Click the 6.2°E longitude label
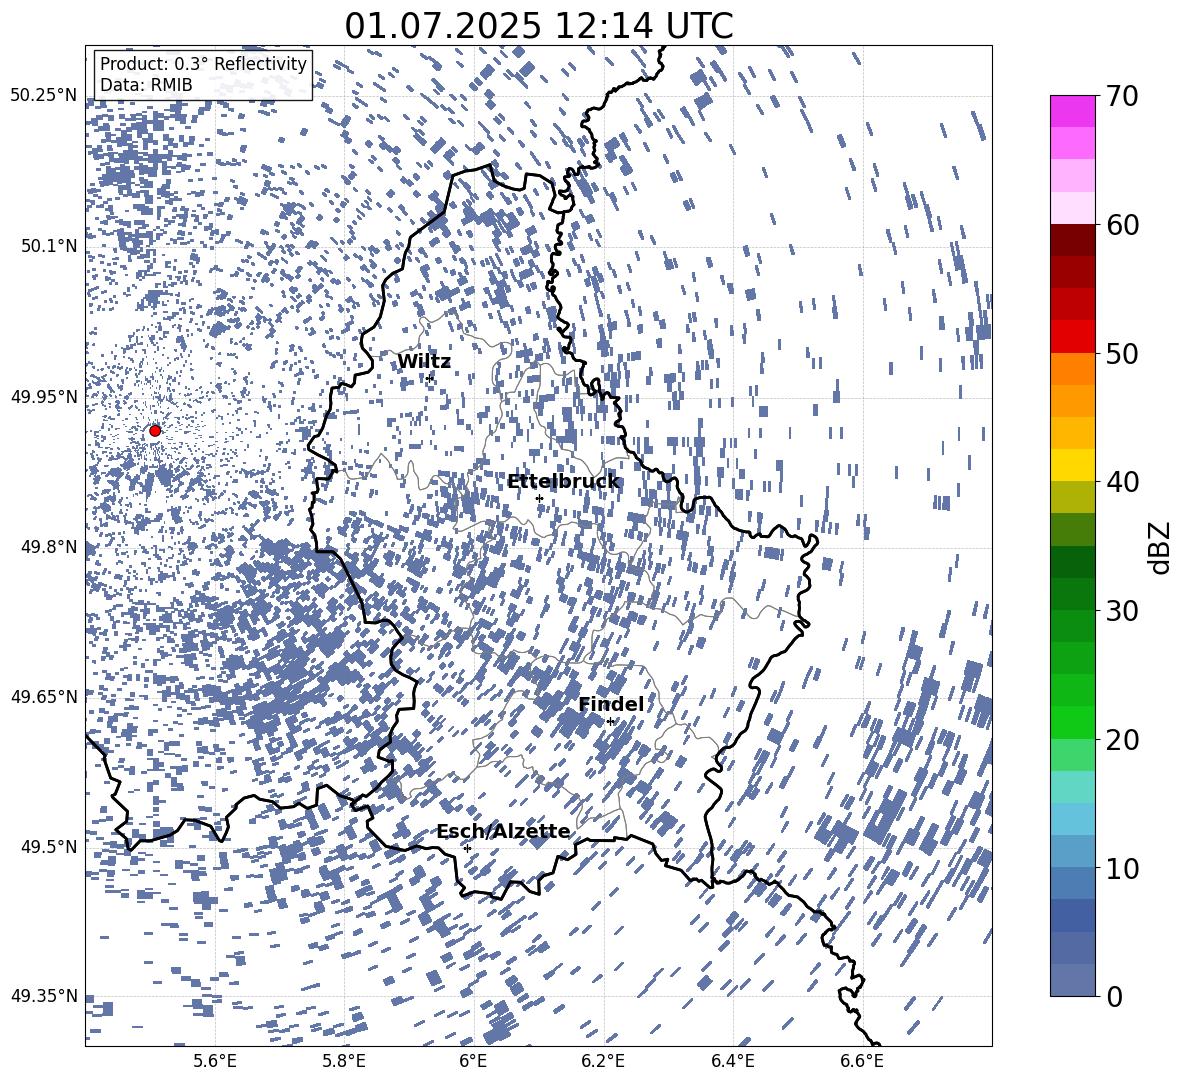This screenshot has width=1184, height=1081. point(603,1062)
